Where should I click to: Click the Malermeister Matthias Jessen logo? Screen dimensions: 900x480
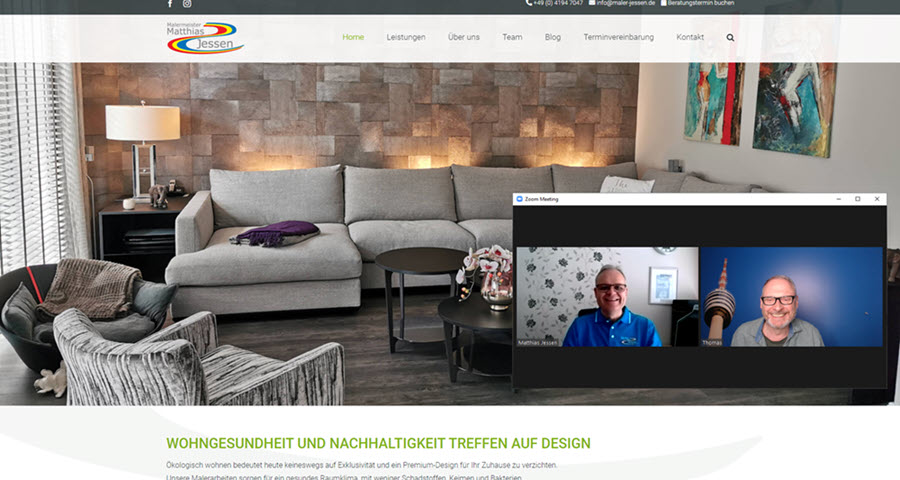(205, 38)
